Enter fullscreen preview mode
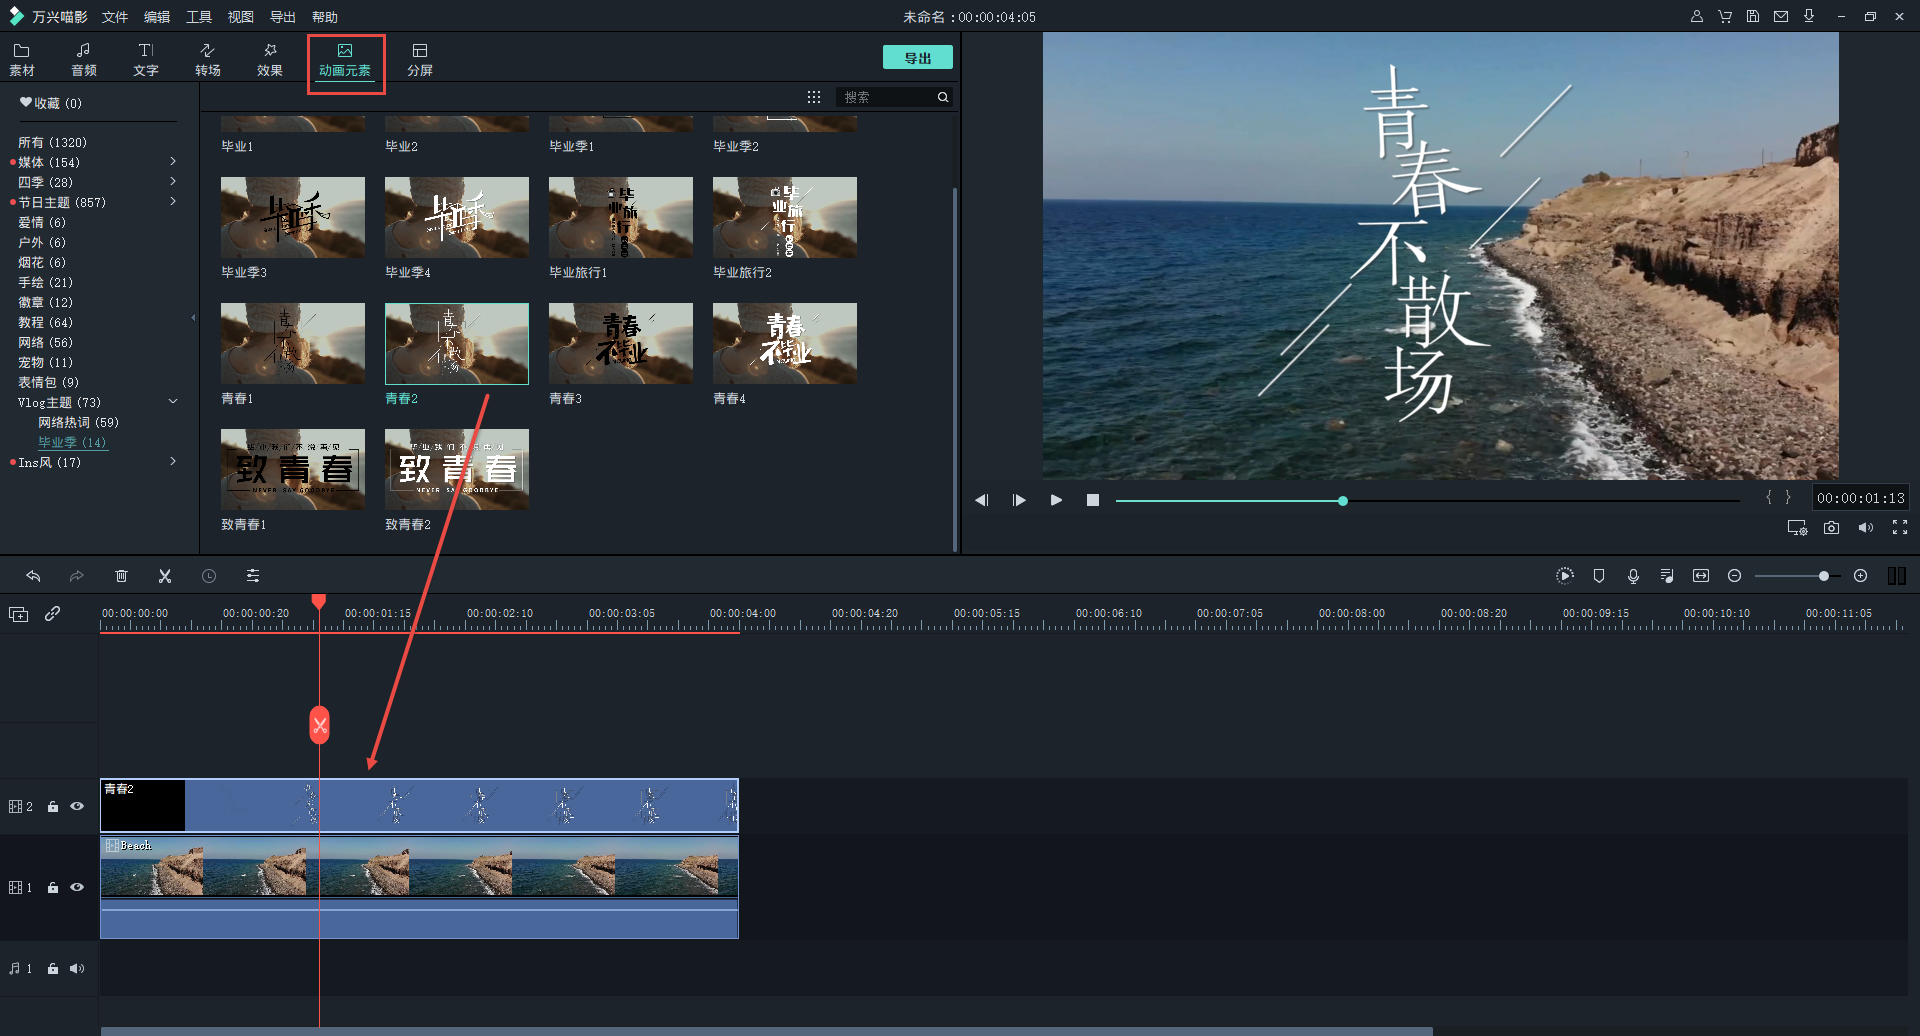 1900,528
